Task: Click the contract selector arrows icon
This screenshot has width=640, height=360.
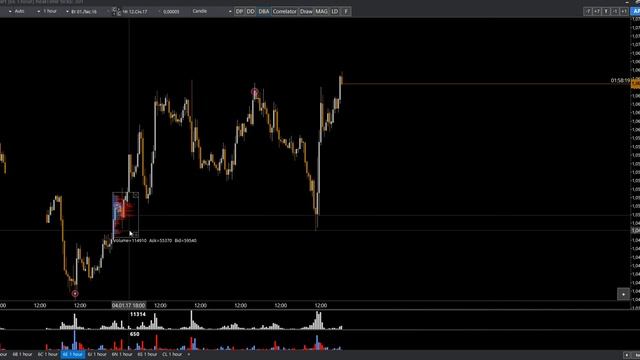Action: pos(116,11)
